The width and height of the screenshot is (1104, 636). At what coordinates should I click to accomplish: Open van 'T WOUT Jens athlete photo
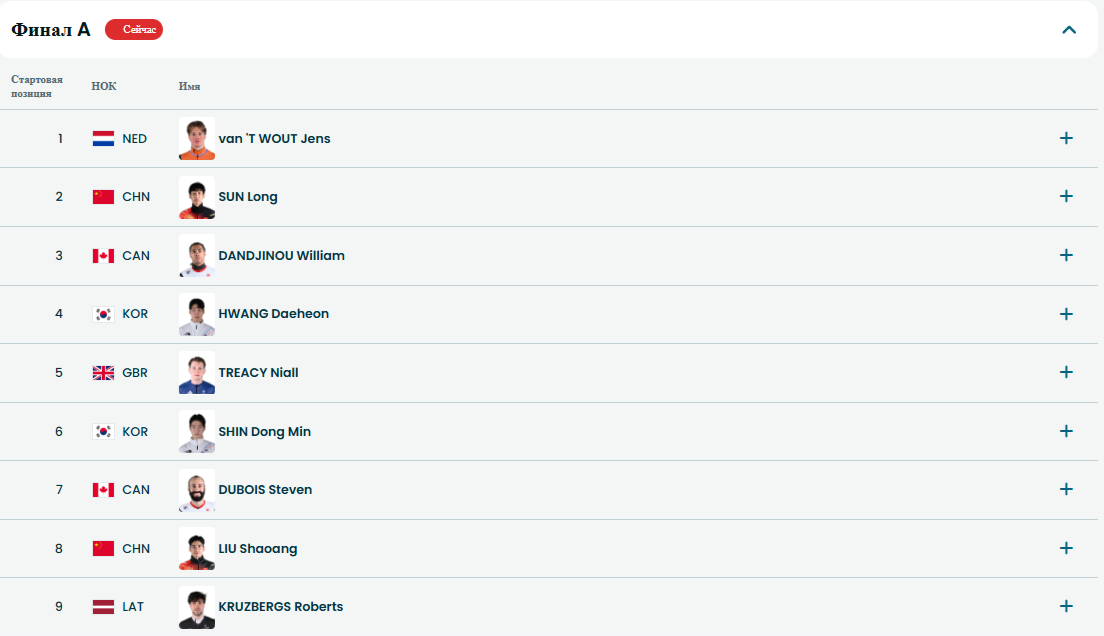click(196, 139)
